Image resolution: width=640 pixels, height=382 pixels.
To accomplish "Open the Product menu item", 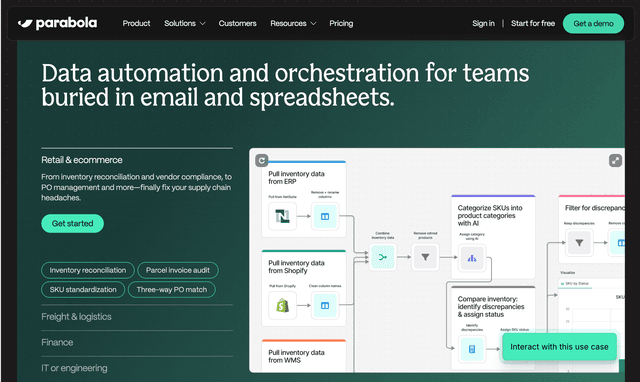I will (136, 23).
